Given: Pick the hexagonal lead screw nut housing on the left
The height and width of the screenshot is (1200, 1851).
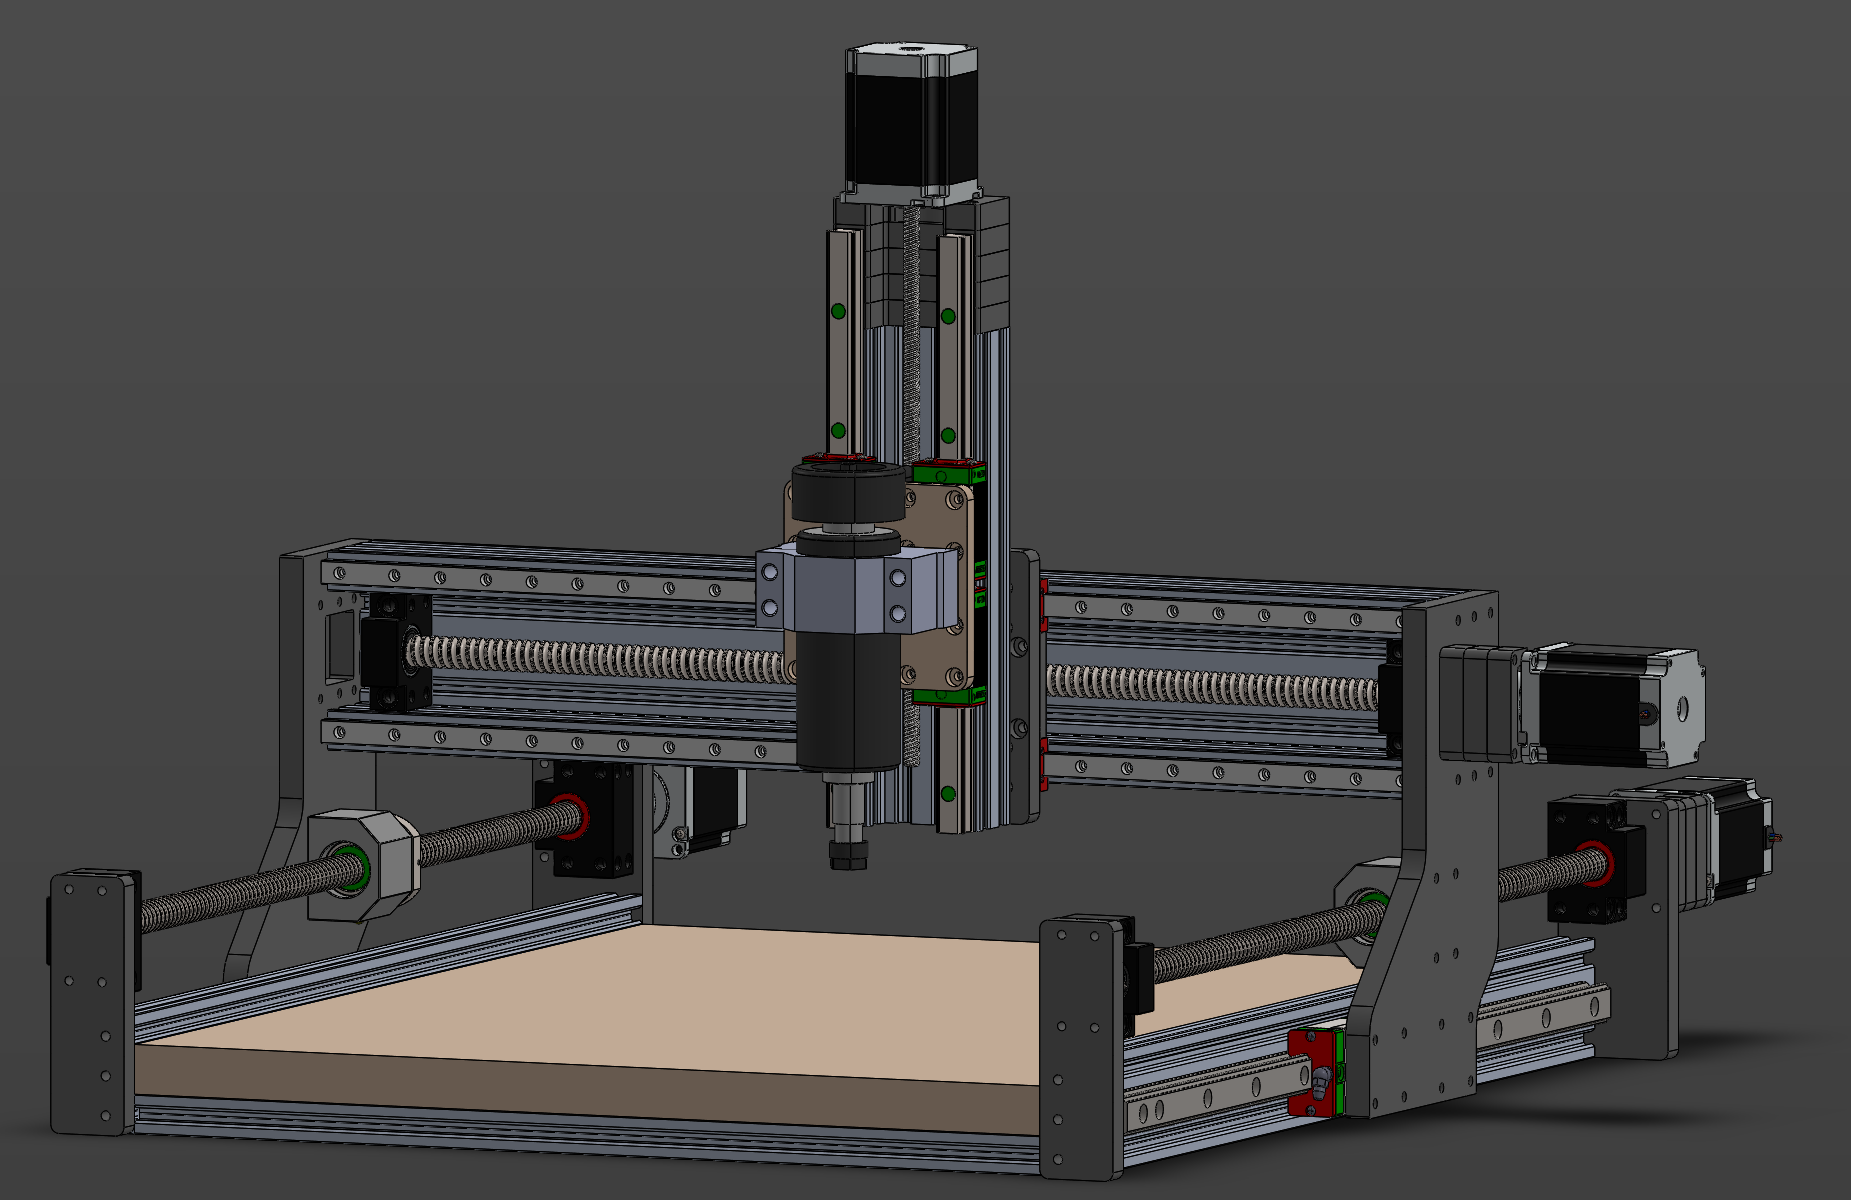Looking at the screenshot, I should click(x=361, y=865).
